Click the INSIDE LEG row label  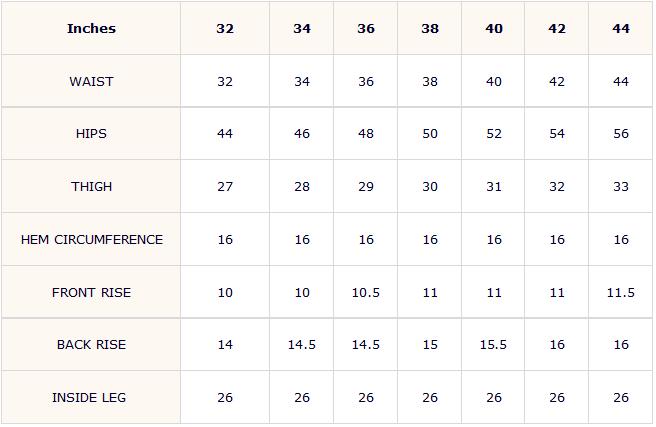coord(91,397)
